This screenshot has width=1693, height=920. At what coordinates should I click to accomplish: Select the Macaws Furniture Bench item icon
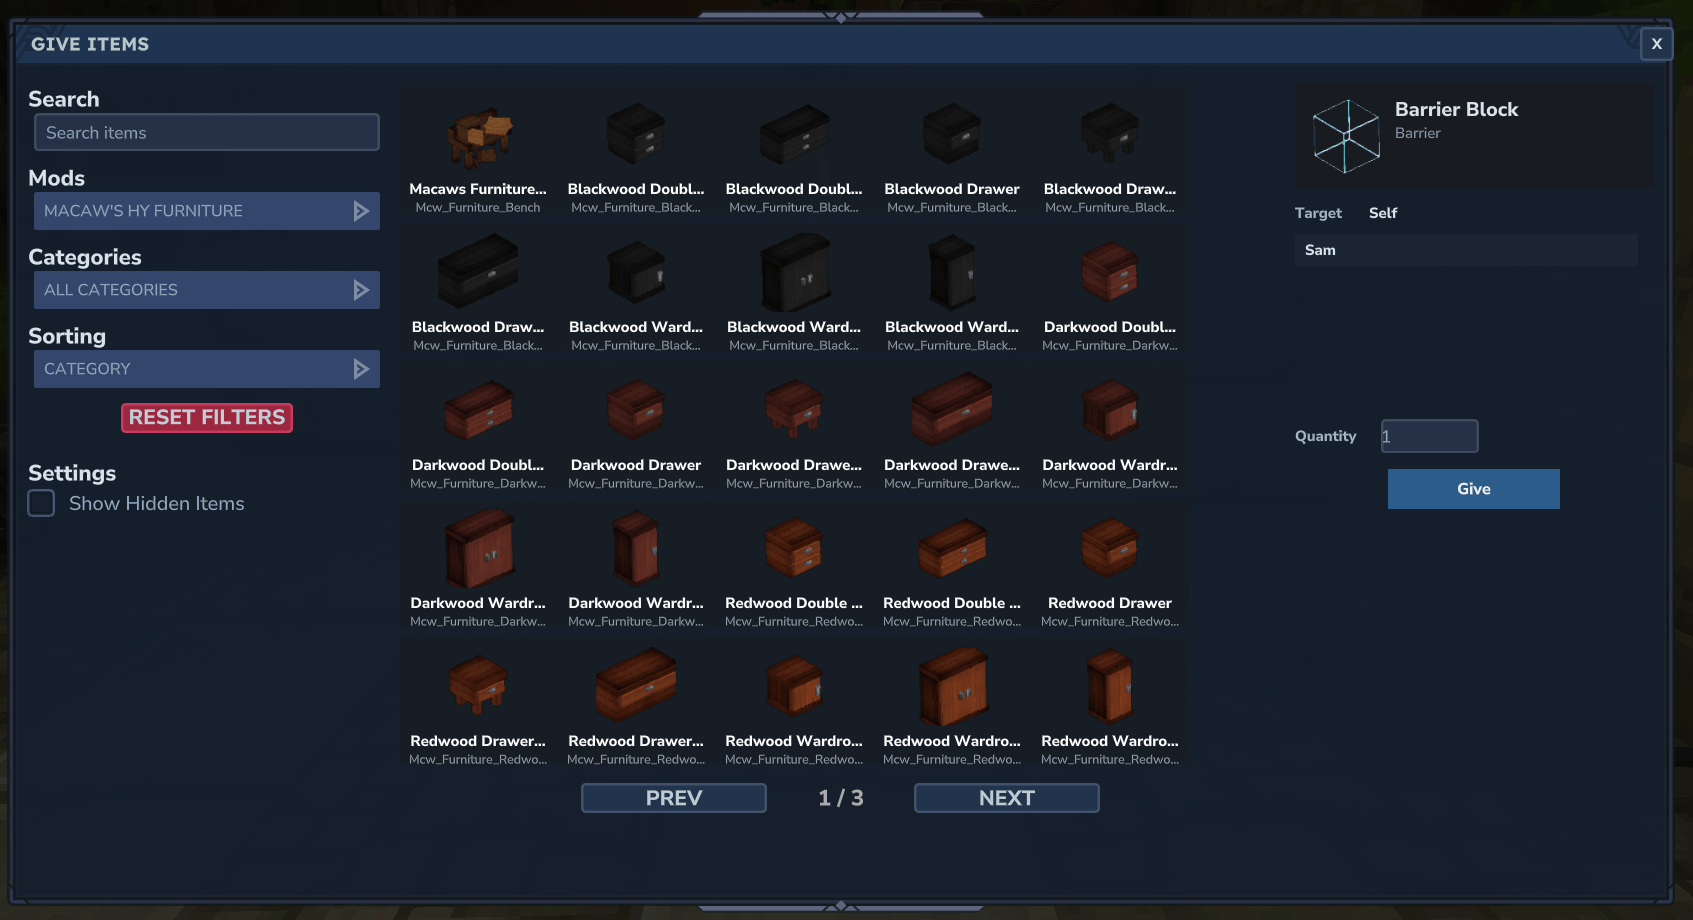(x=478, y=137)
